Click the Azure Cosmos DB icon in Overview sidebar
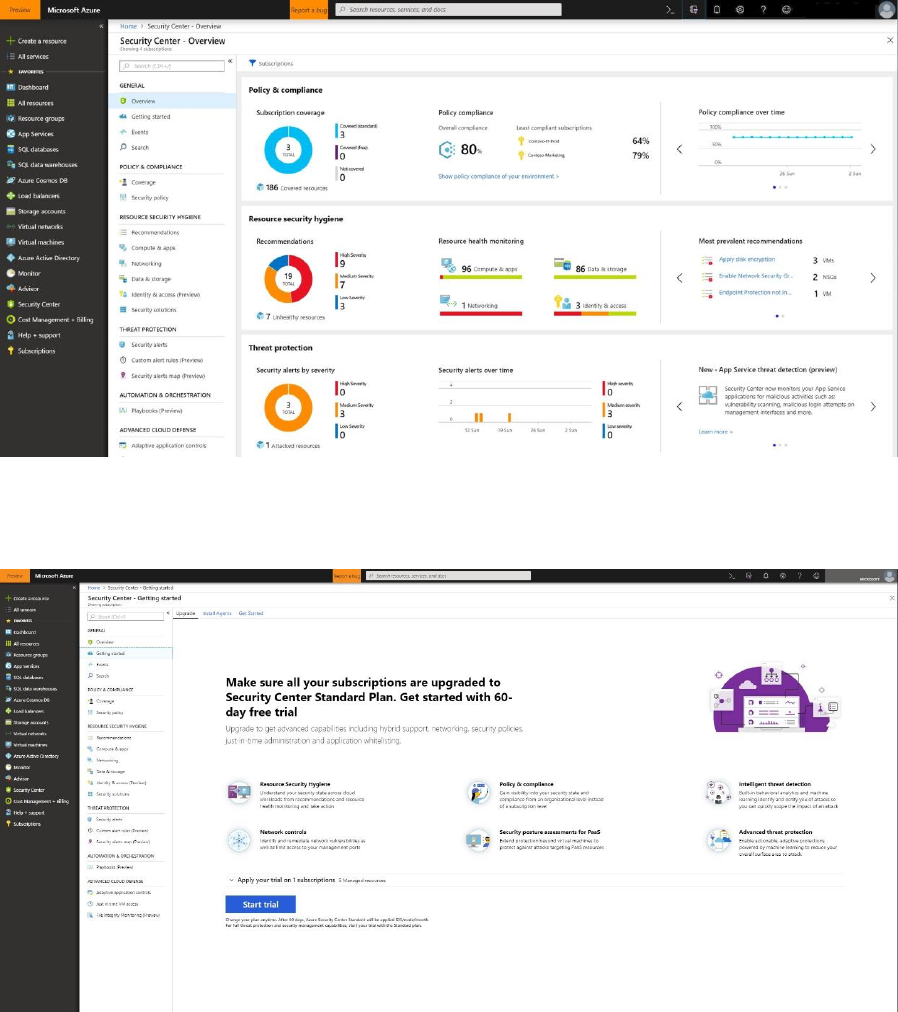 tap(10, 180)
